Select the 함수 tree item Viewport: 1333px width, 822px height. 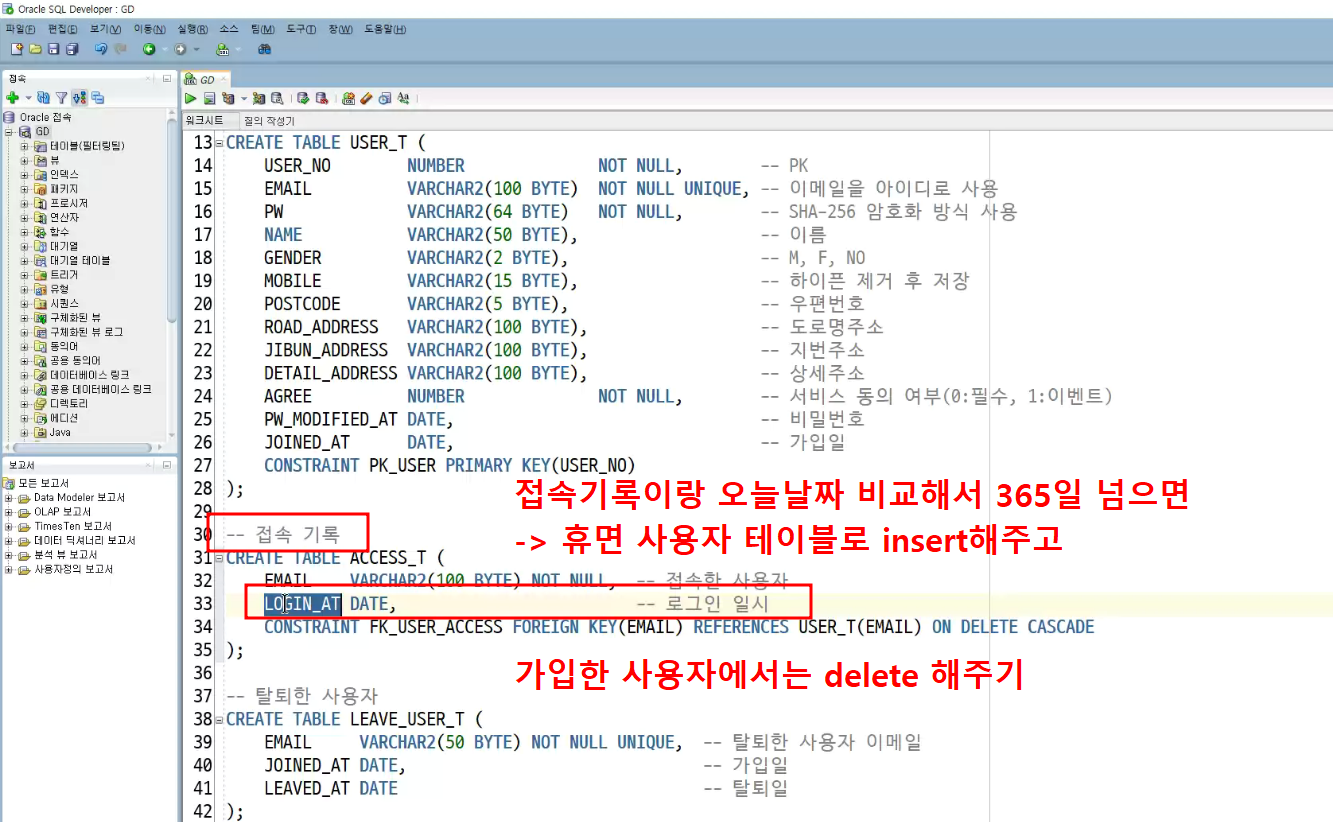[x=59, y=231]
